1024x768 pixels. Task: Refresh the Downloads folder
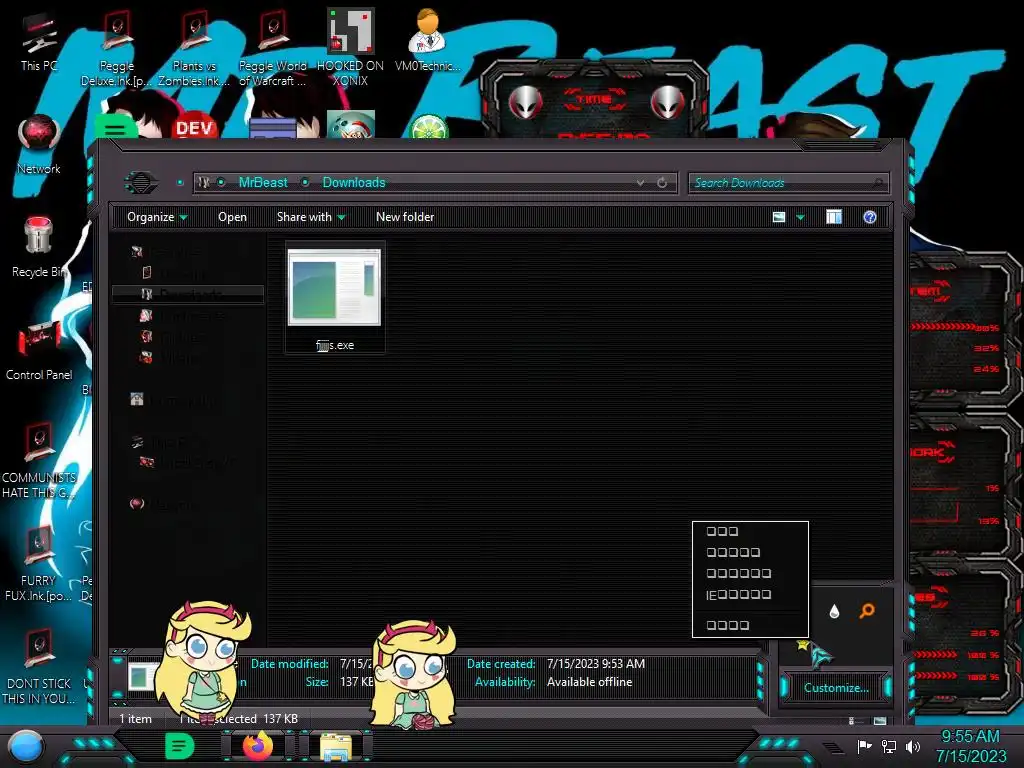click(x=662, y=183)
